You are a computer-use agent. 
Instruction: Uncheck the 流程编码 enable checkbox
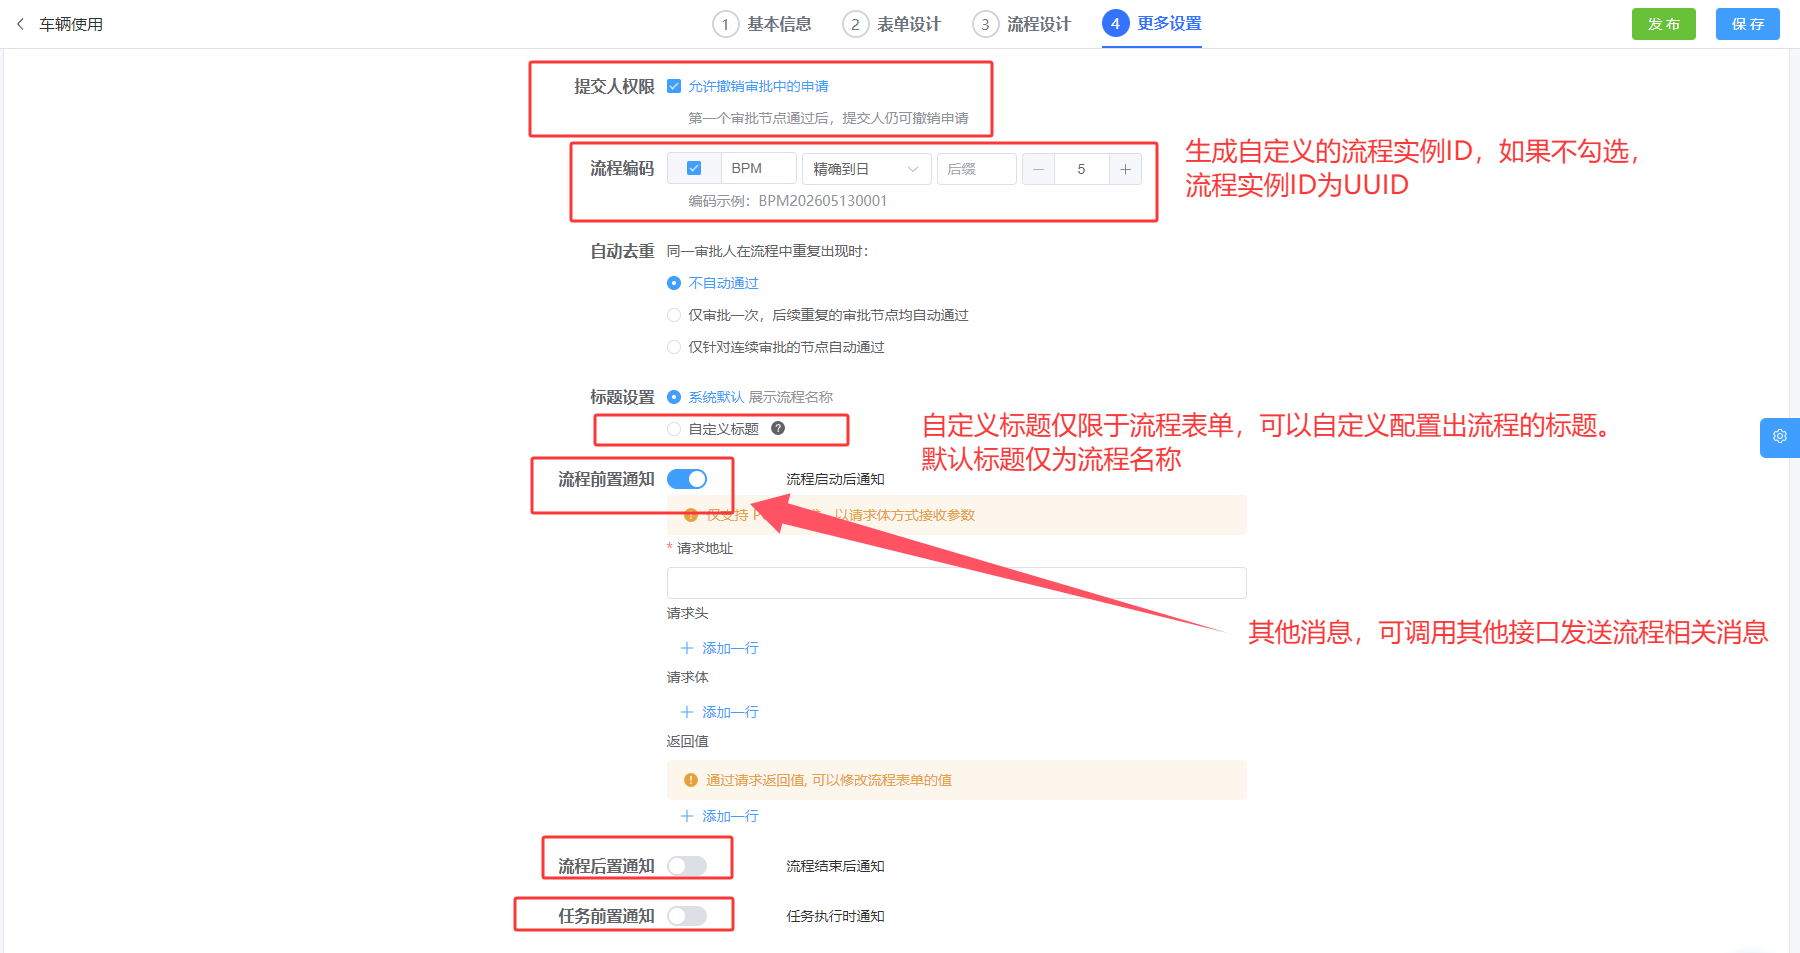pos(694,168)
